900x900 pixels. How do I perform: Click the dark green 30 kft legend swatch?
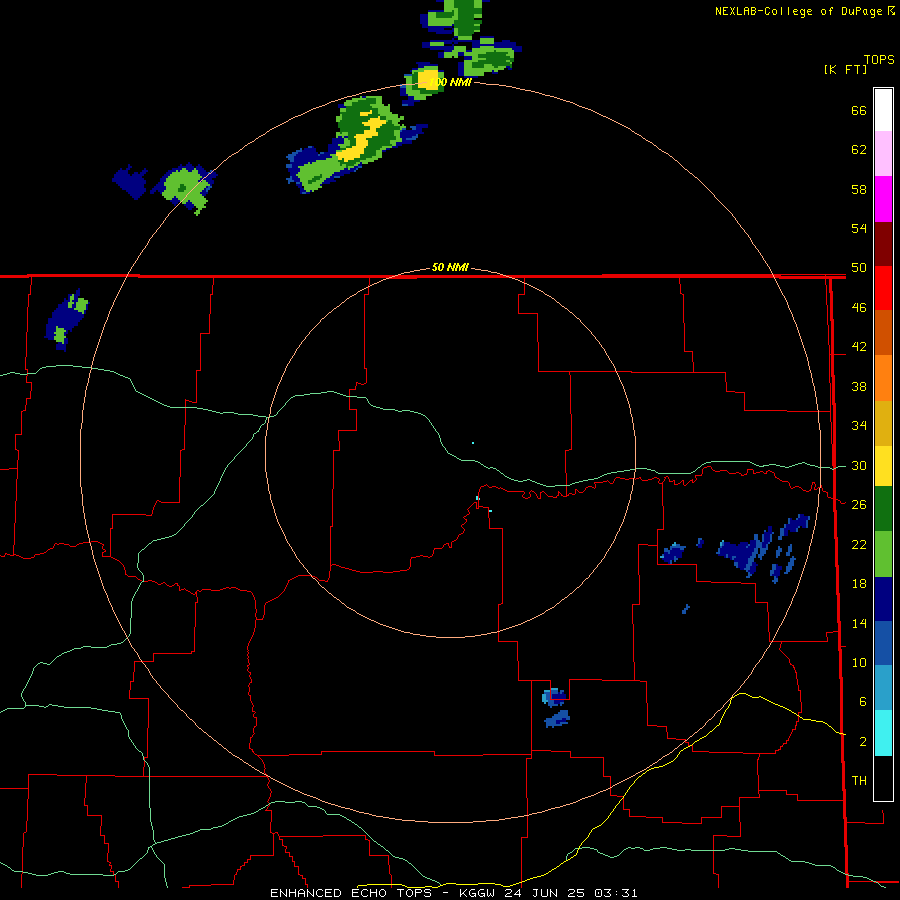pyautogui.click(x=883, y=509)
